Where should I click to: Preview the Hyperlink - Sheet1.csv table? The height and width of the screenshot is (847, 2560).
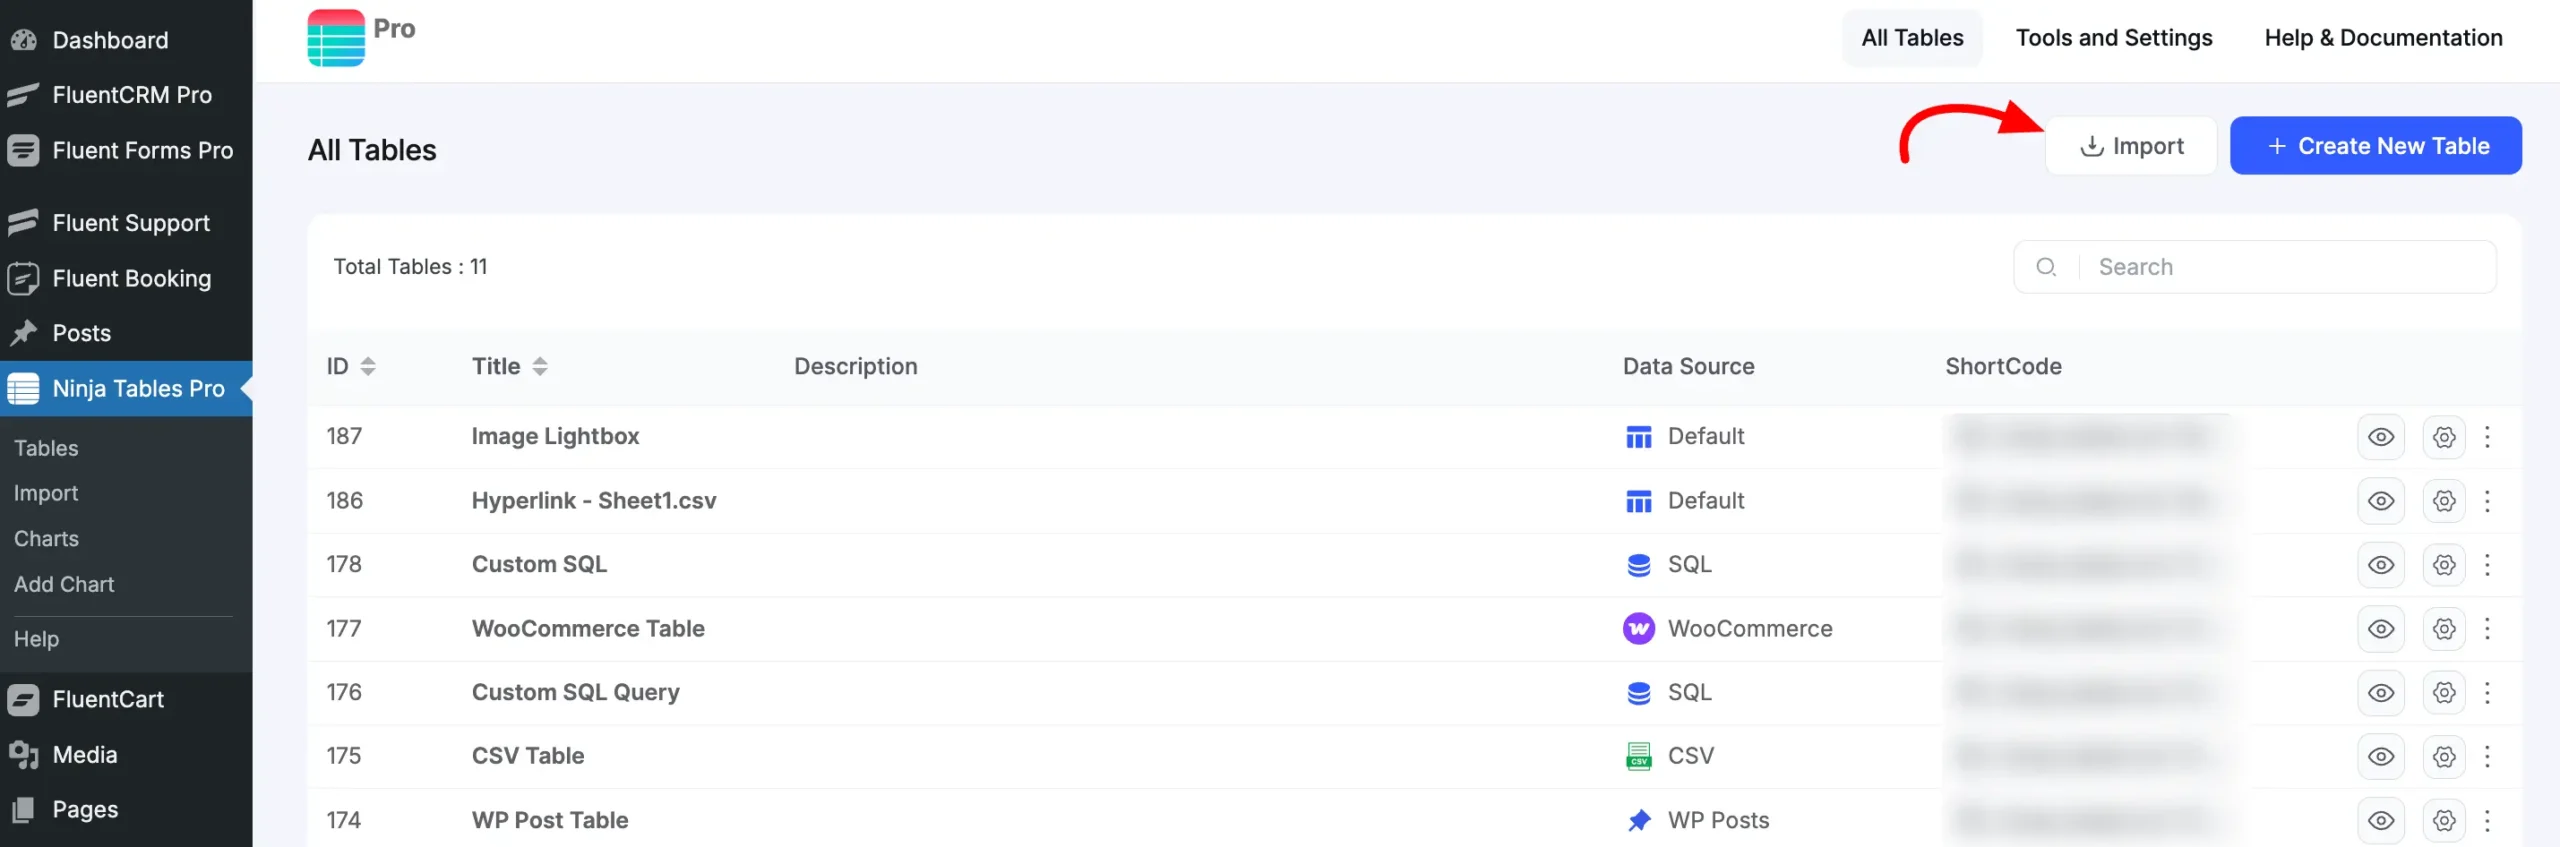(x=2381, y=501)
